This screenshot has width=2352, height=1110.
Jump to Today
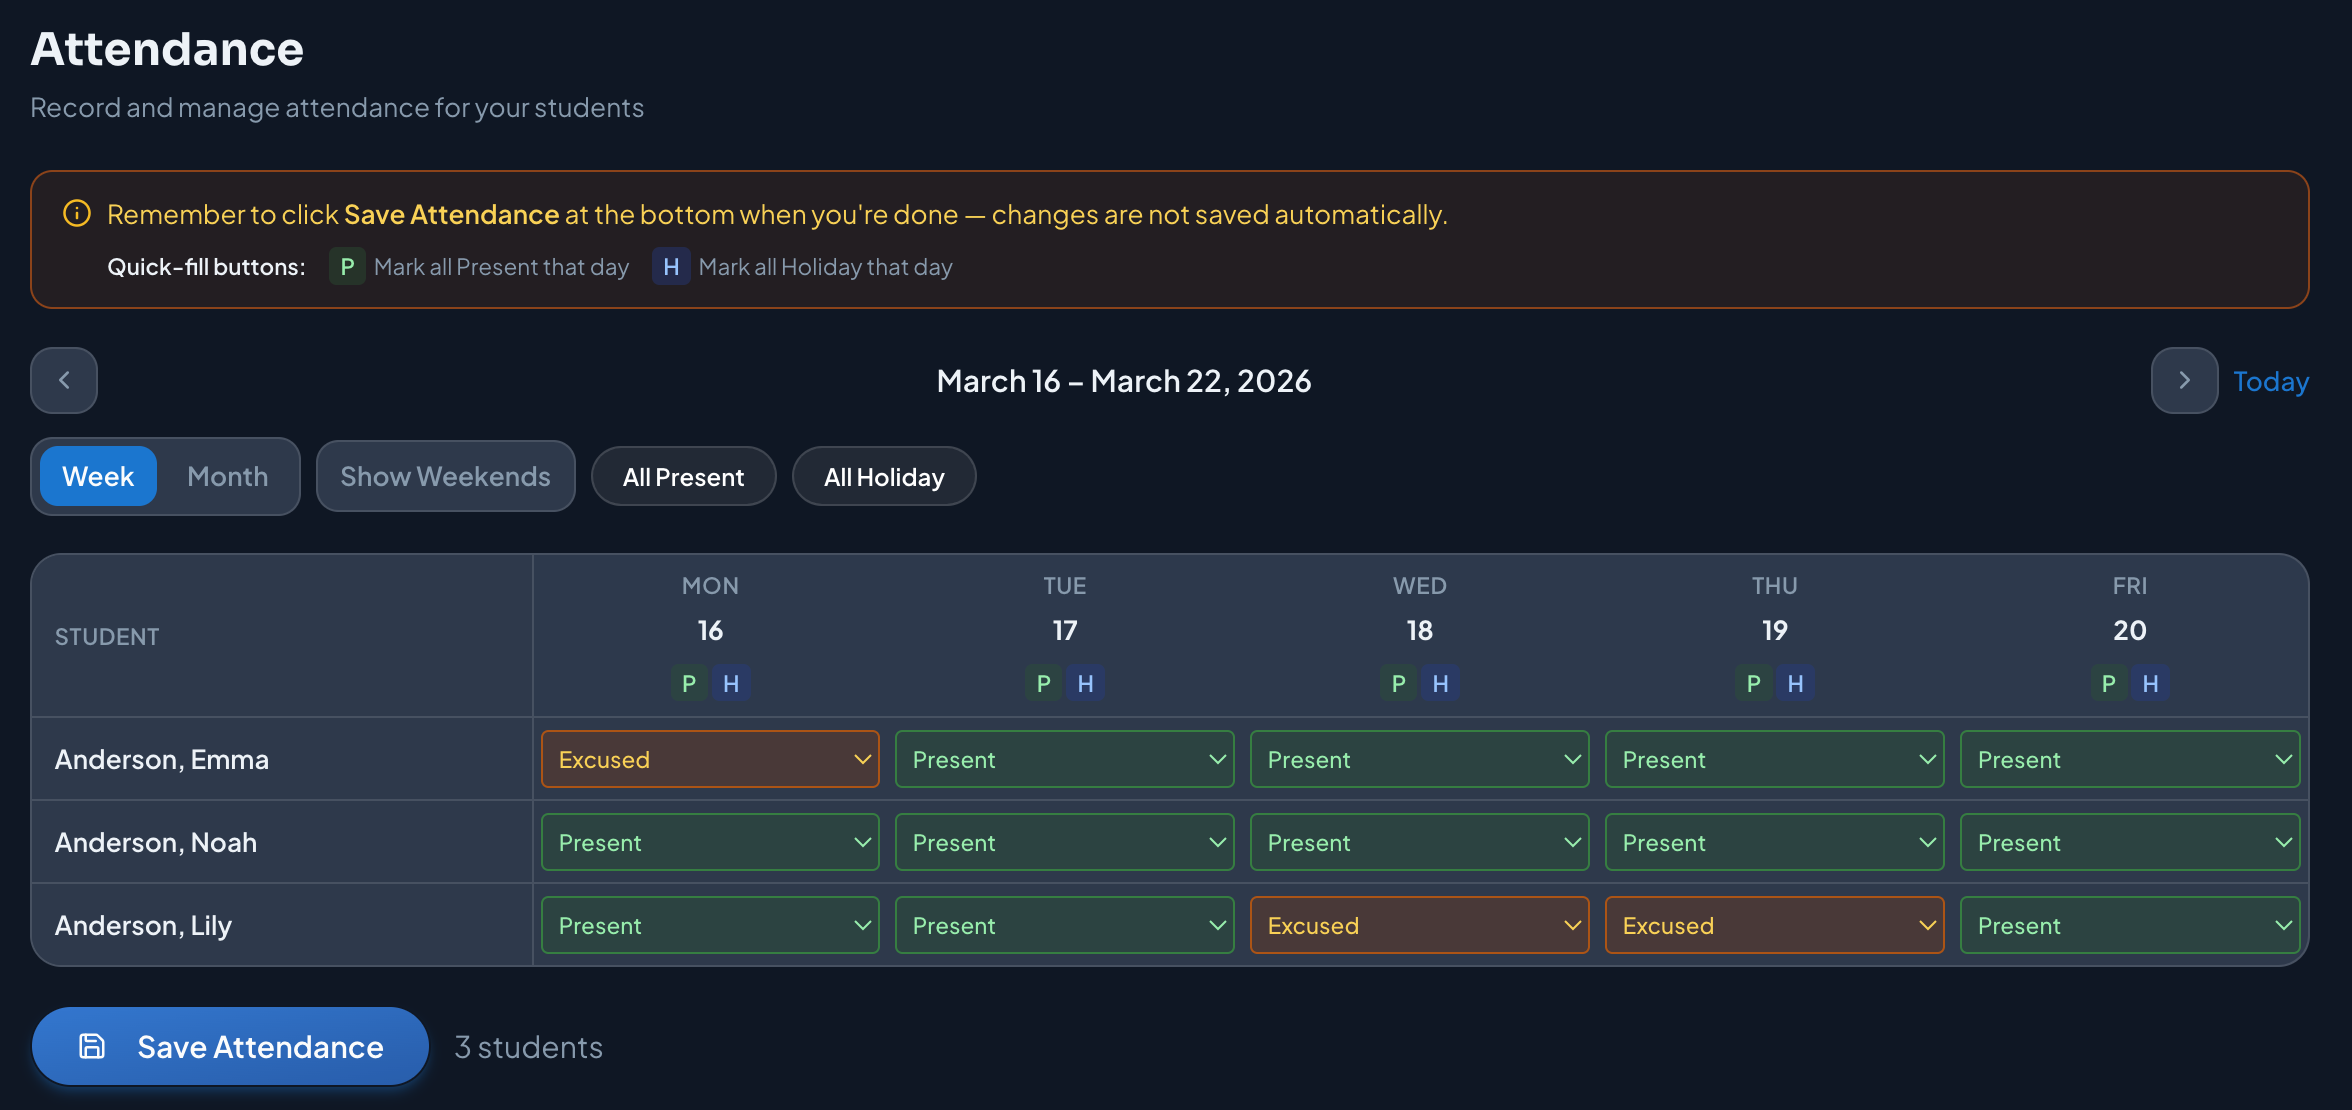coord(2271,381)
